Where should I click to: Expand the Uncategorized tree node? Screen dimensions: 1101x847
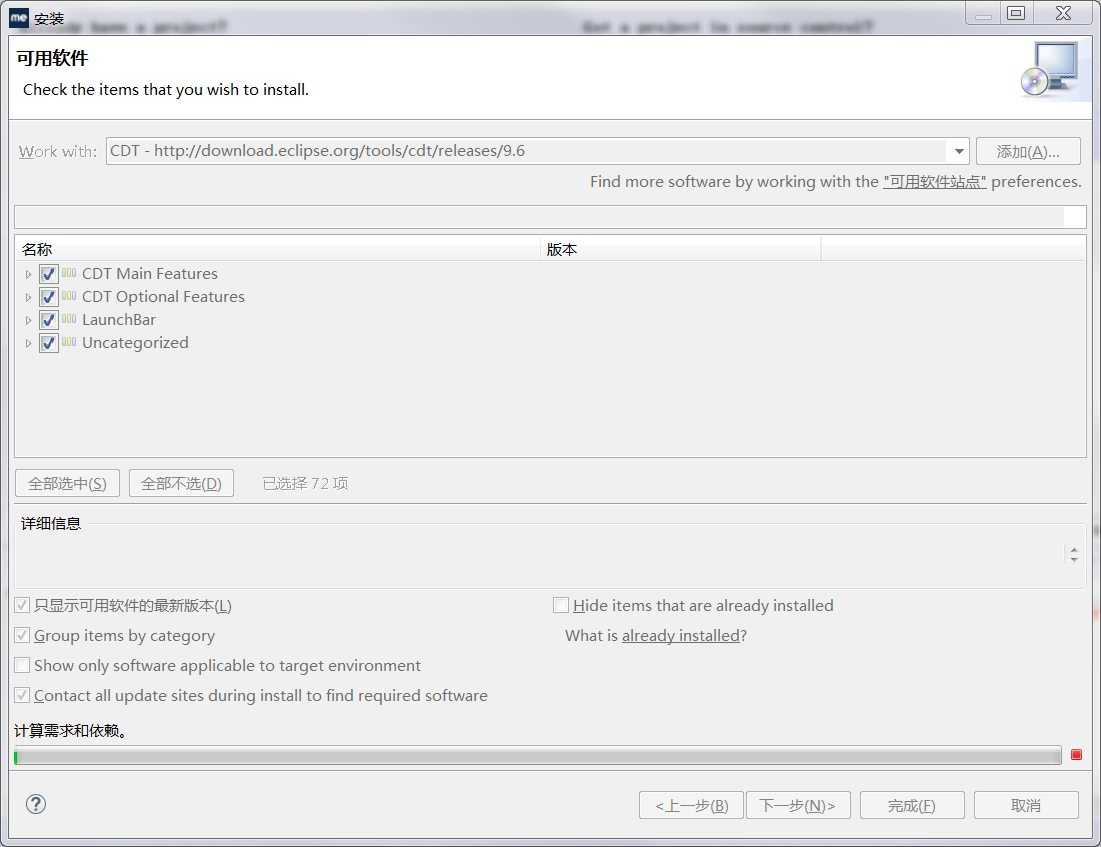pos(28,342)
